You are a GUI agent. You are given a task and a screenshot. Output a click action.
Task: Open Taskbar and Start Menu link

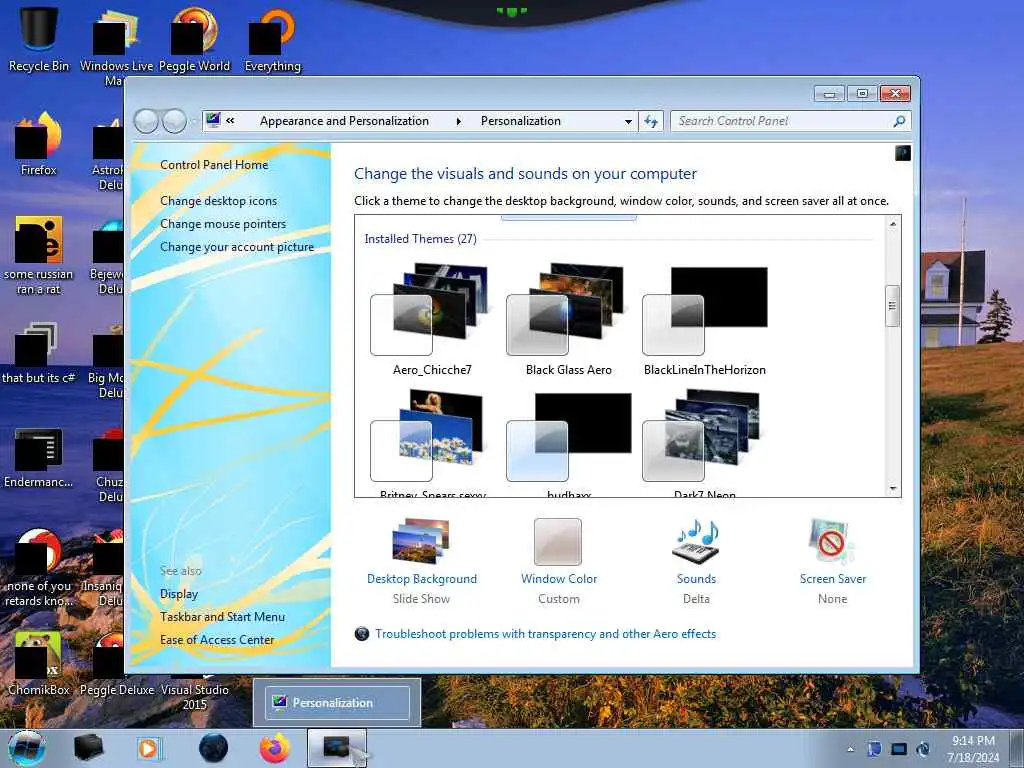(223, 616)
